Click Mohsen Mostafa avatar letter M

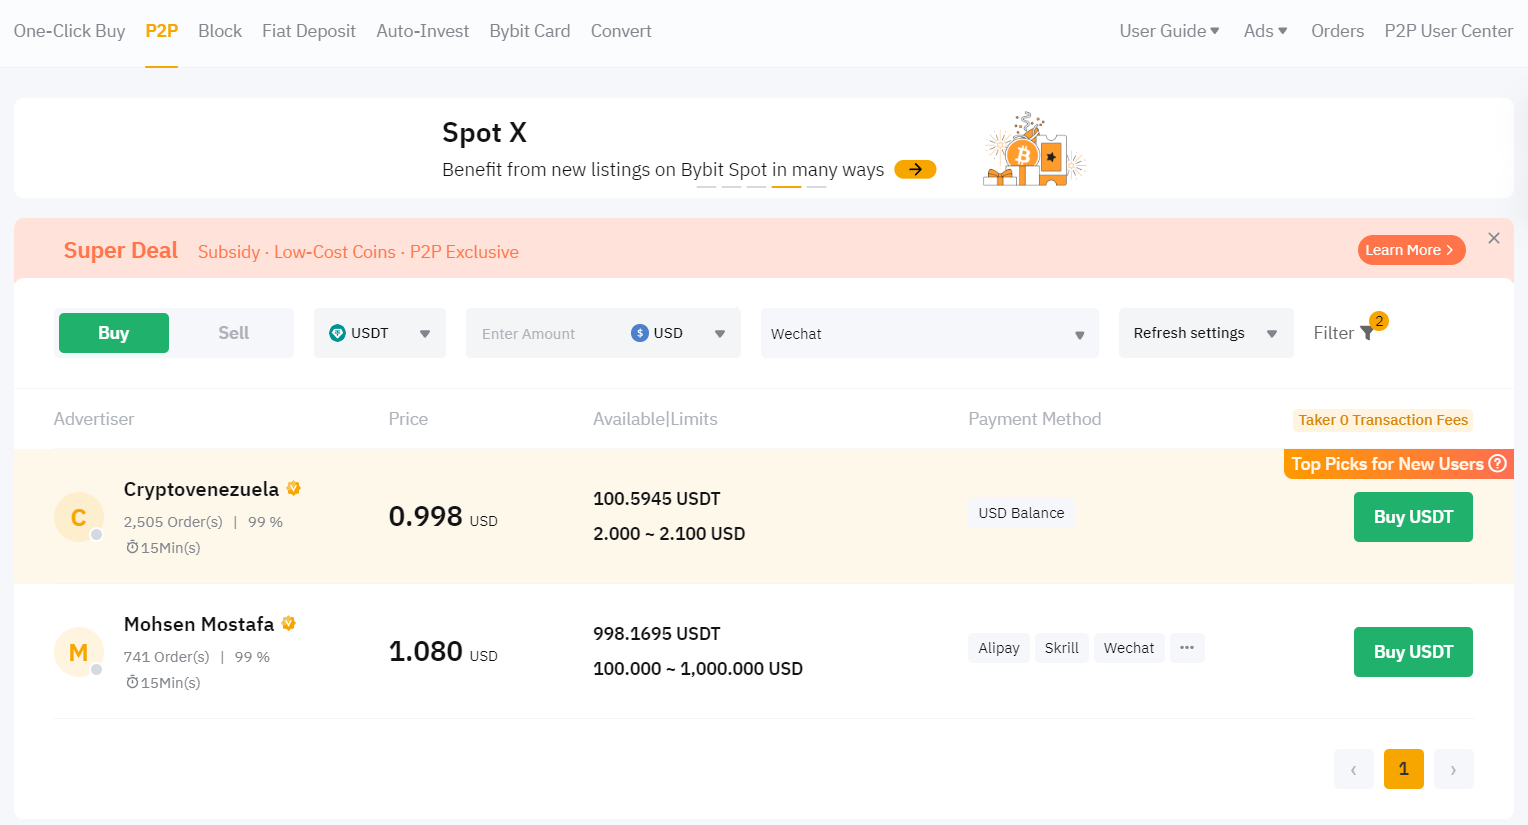pos(78,652)
